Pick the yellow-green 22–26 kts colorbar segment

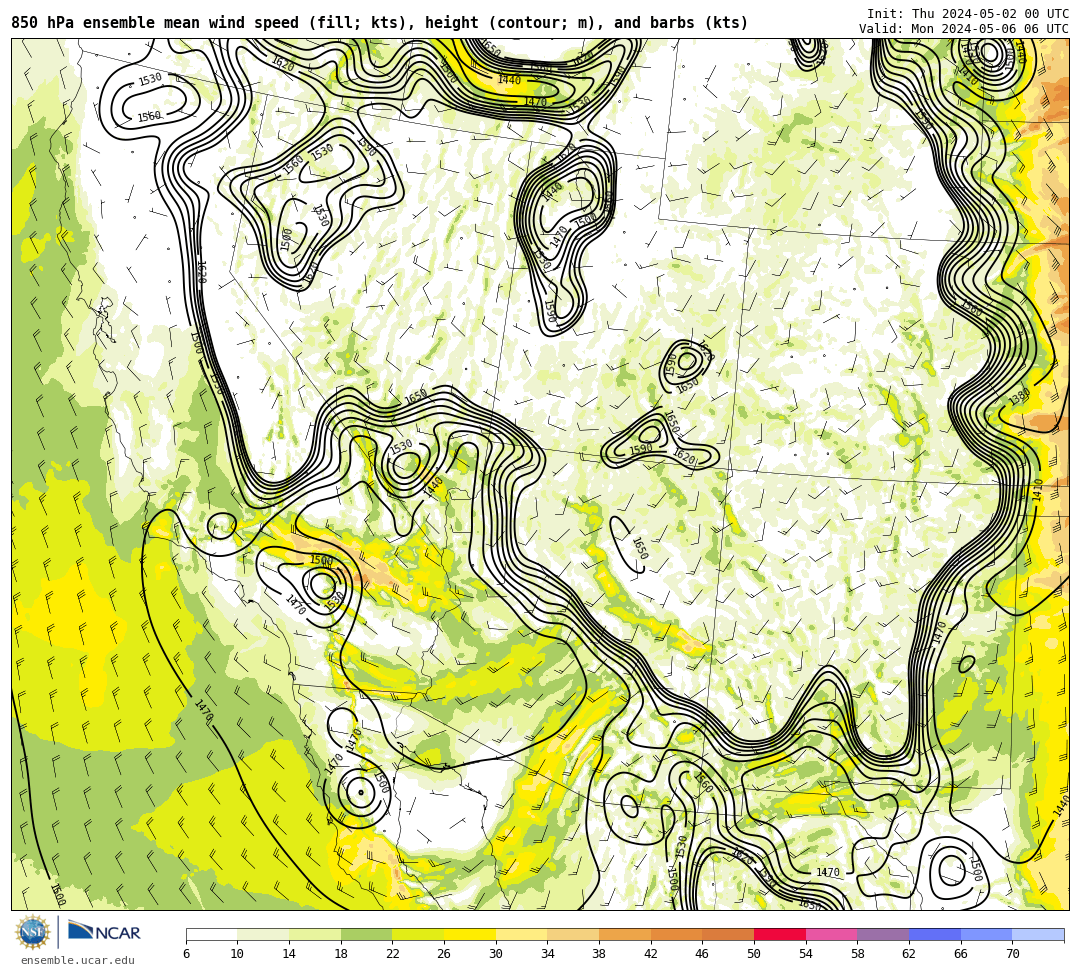click(418, 934)
